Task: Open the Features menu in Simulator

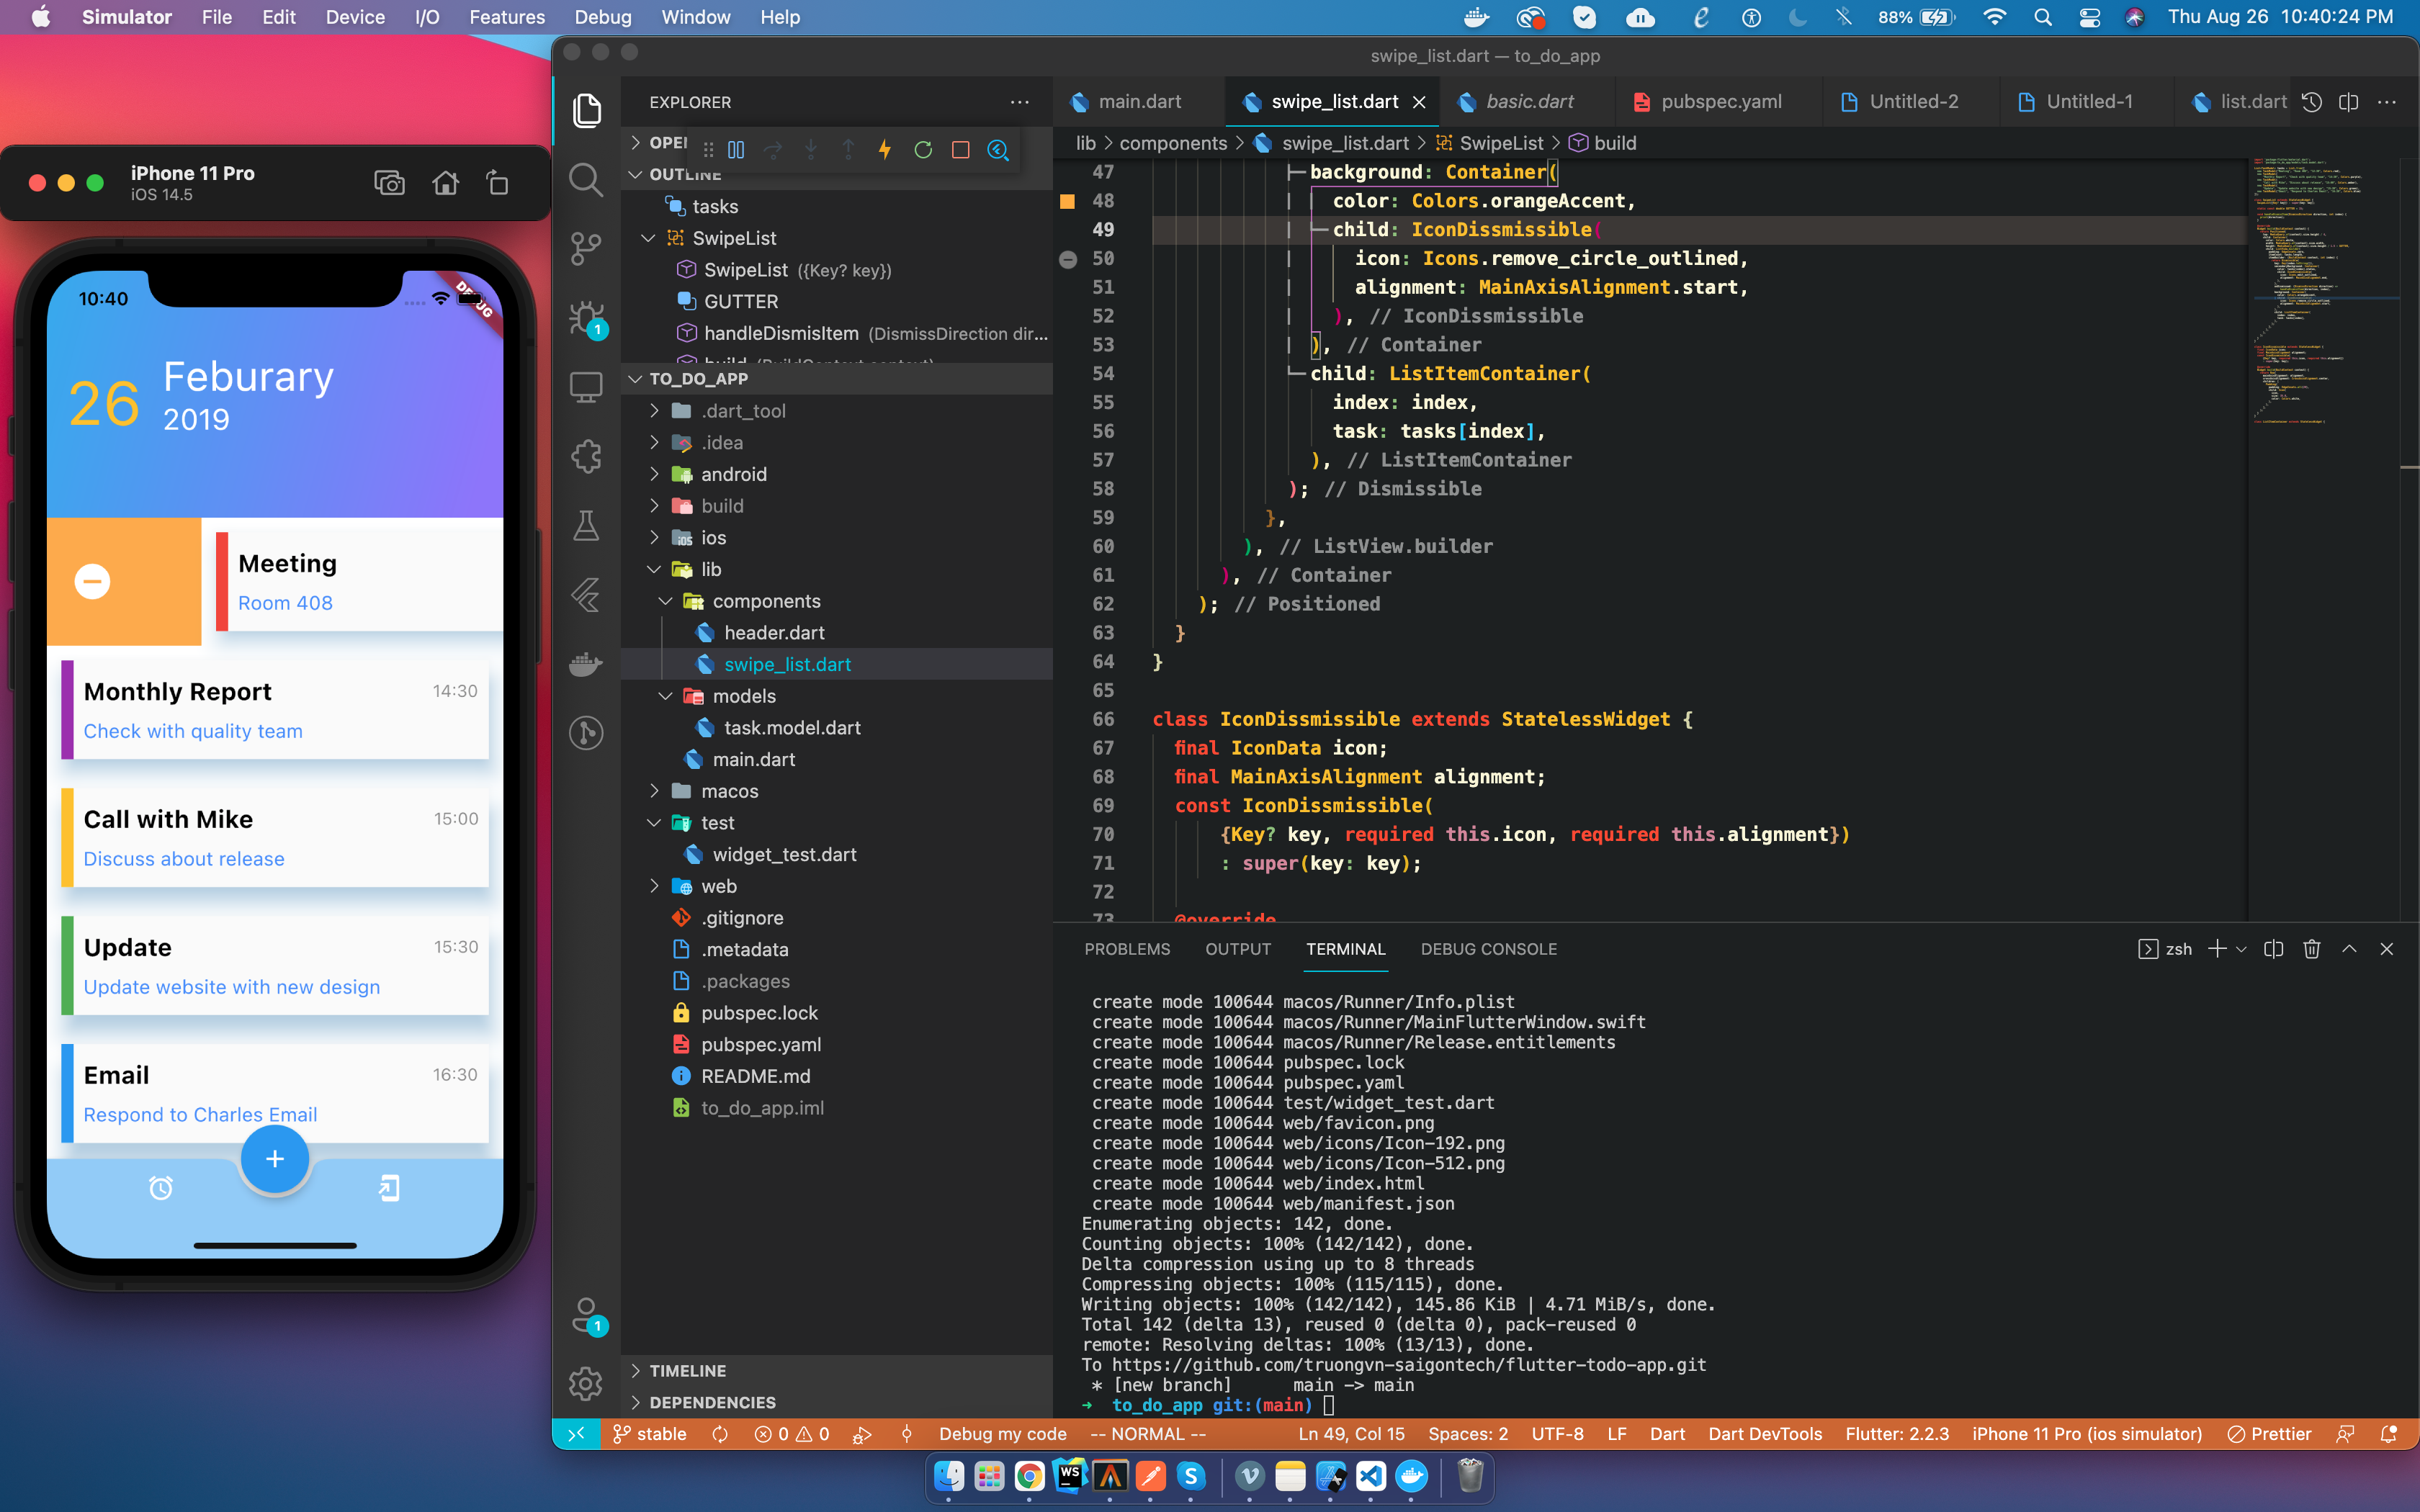Action: coord(507,17)
